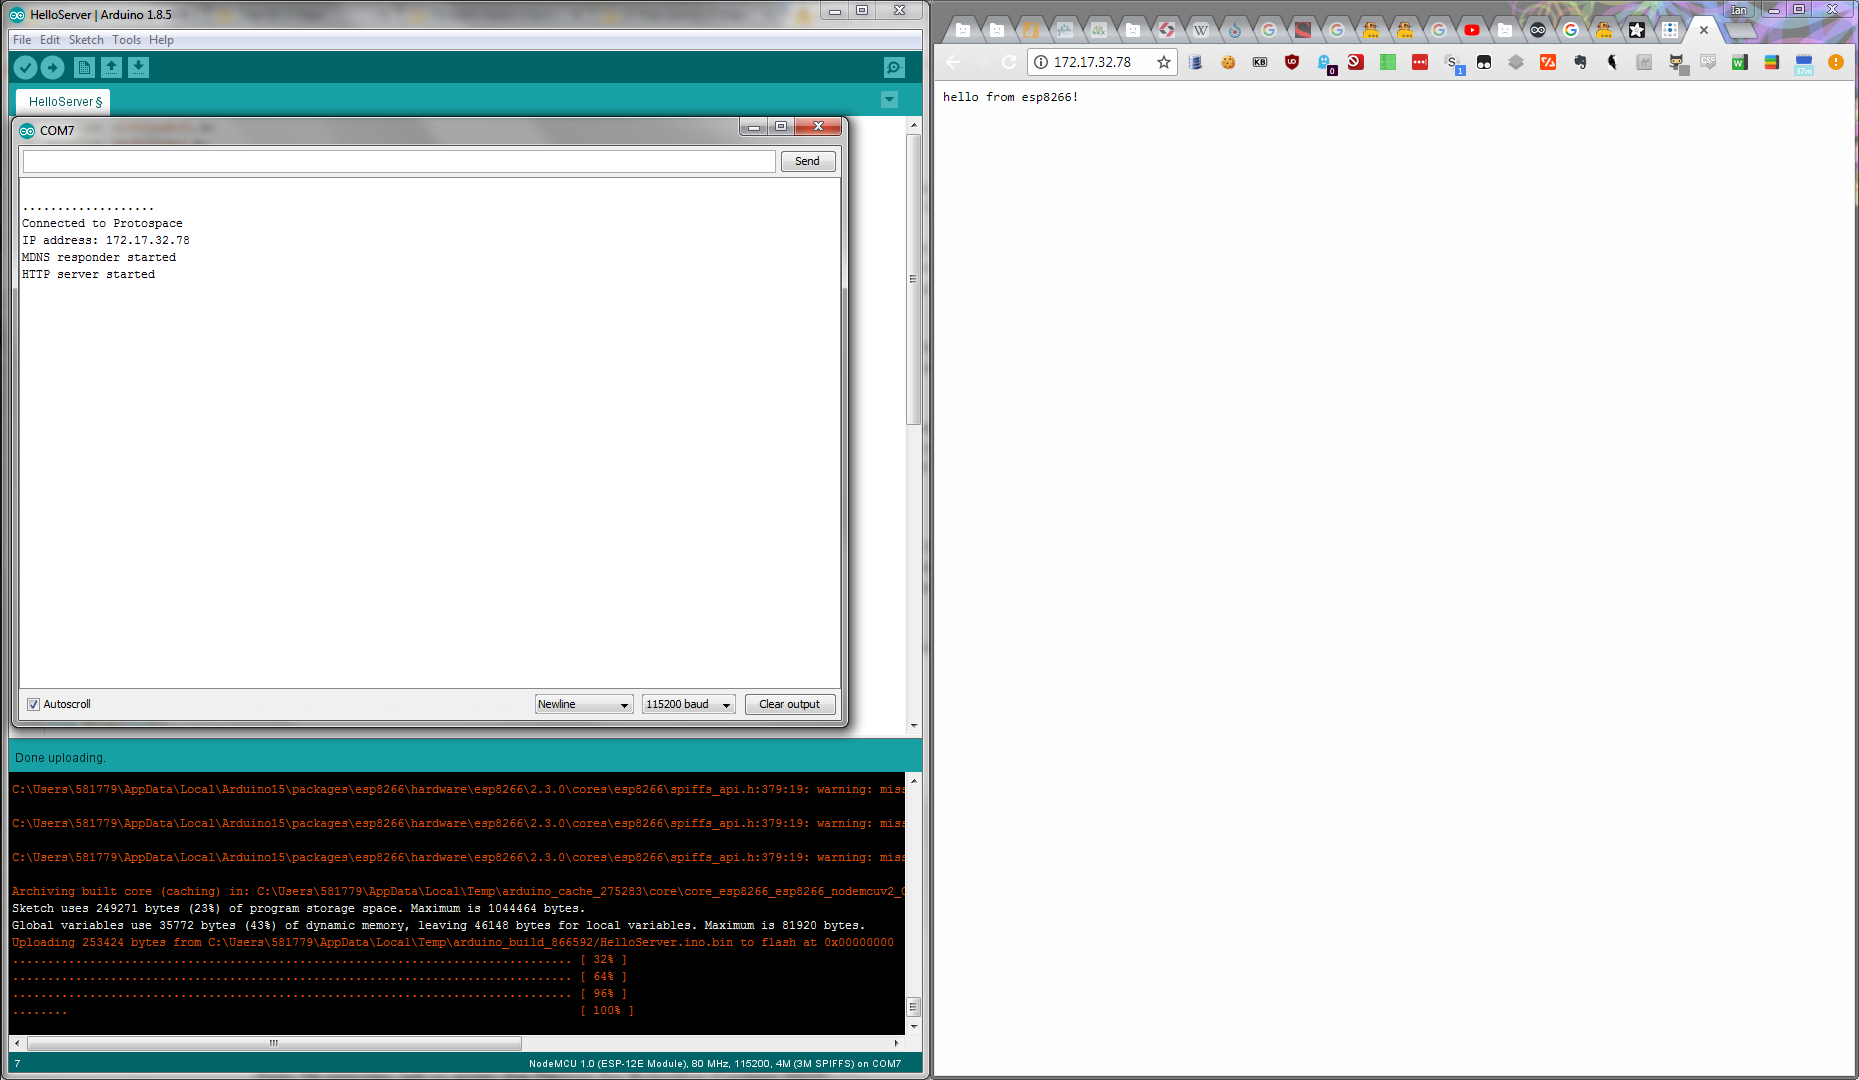This screenshot has height=1080, width=1859.
Task: Reload the page in Chrome
Action: tap(1009, 62)
